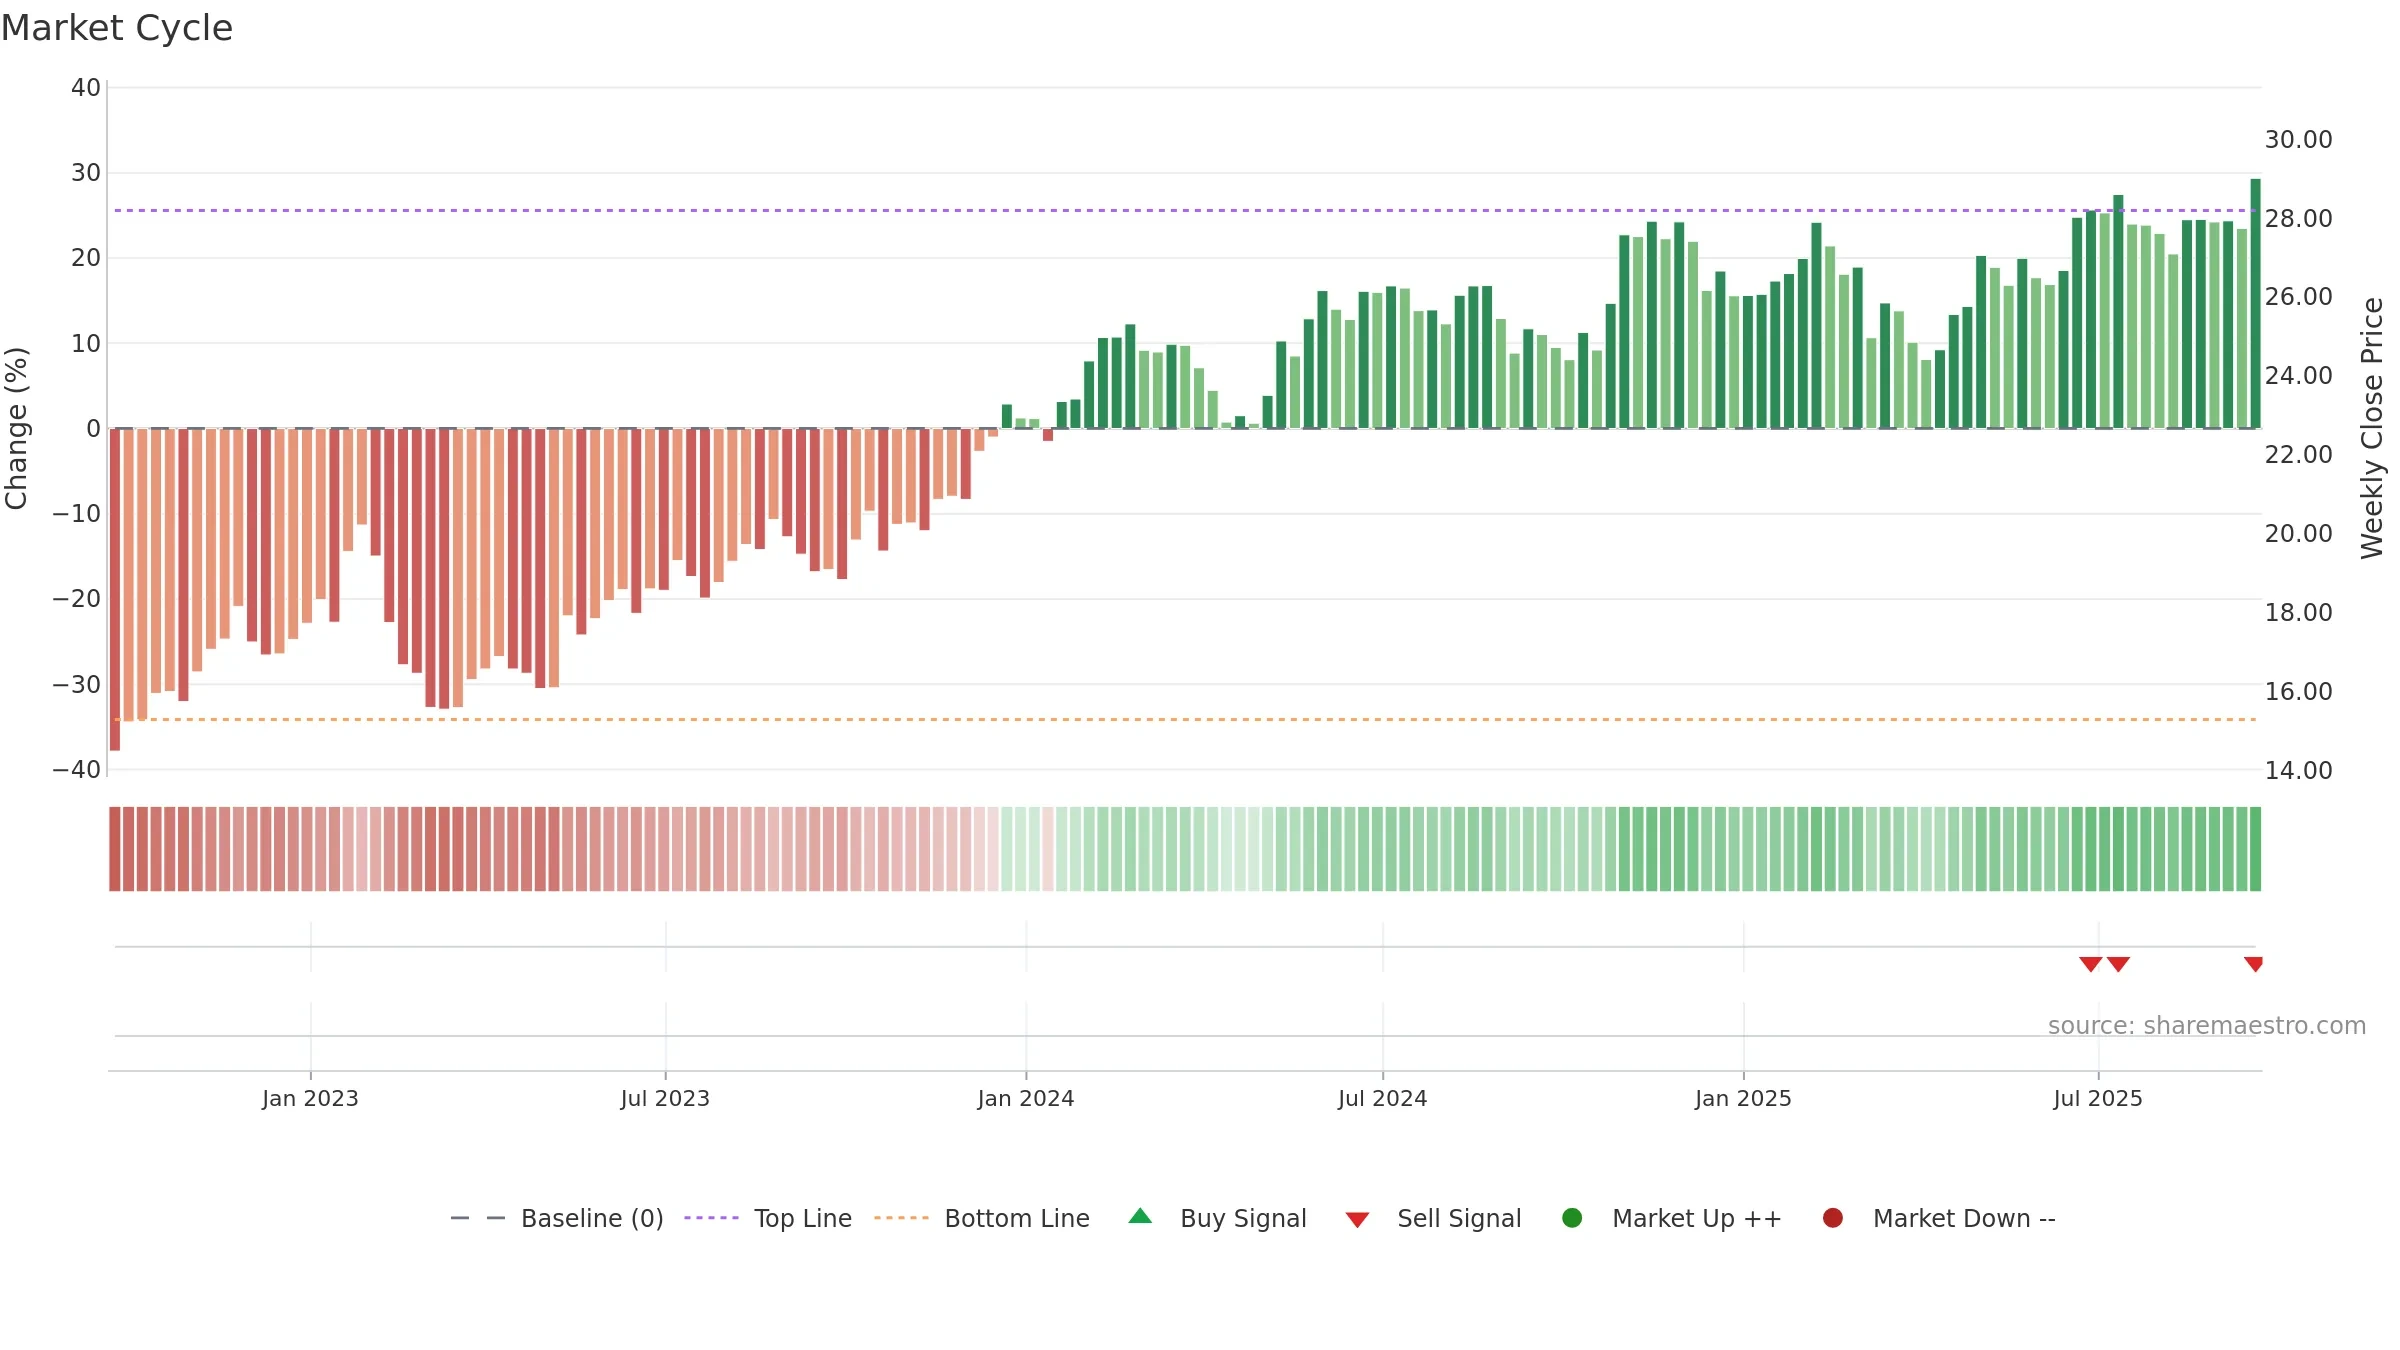Click the purple dotted top line

click(x=1185, y=210)
